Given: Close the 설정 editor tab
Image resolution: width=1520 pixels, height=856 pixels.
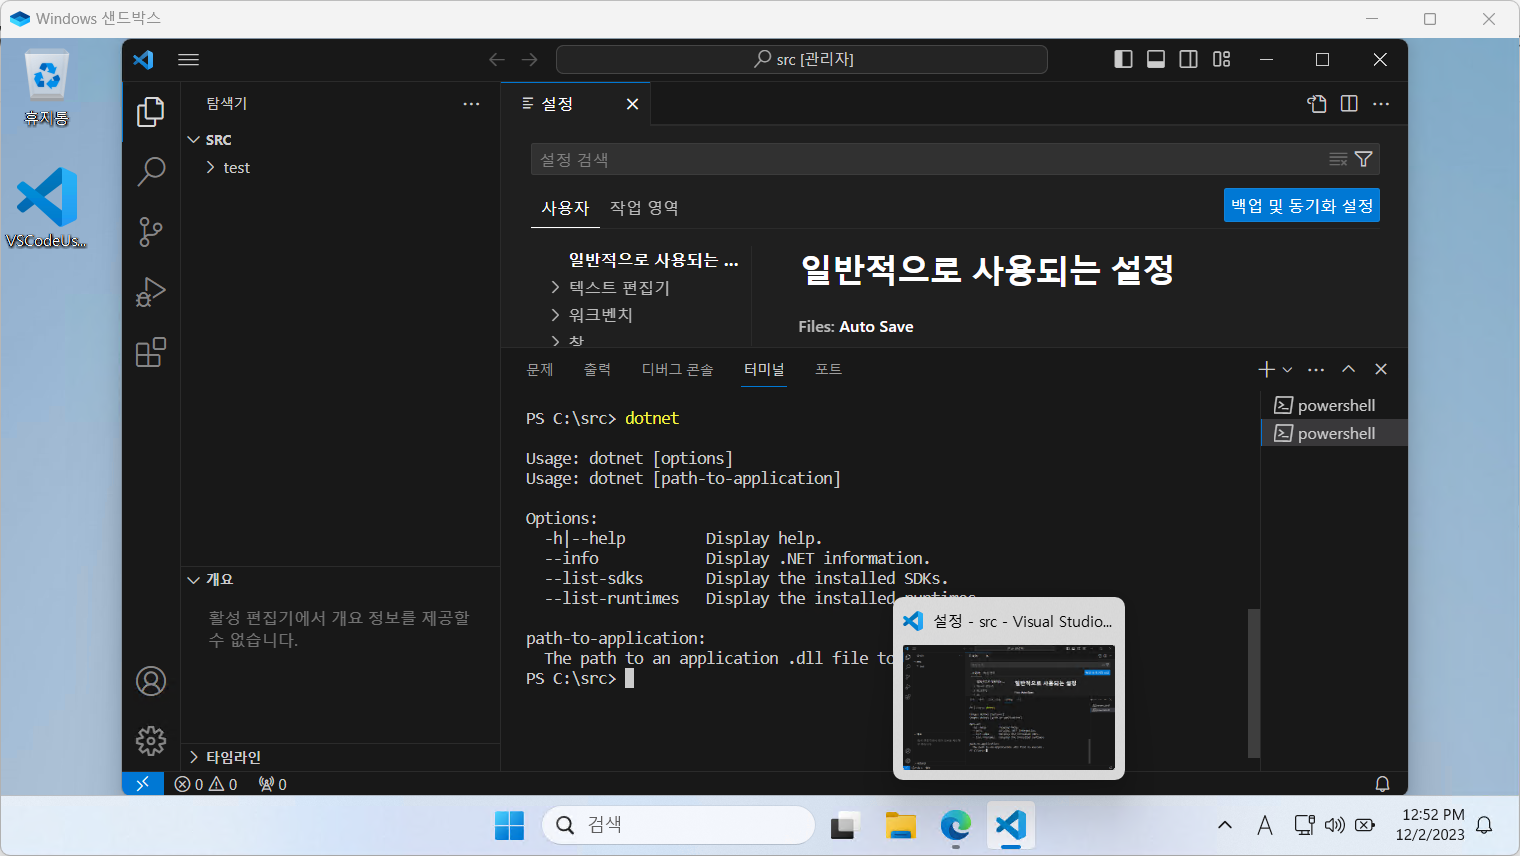Looking at the screenshot, I should point(632,104).
